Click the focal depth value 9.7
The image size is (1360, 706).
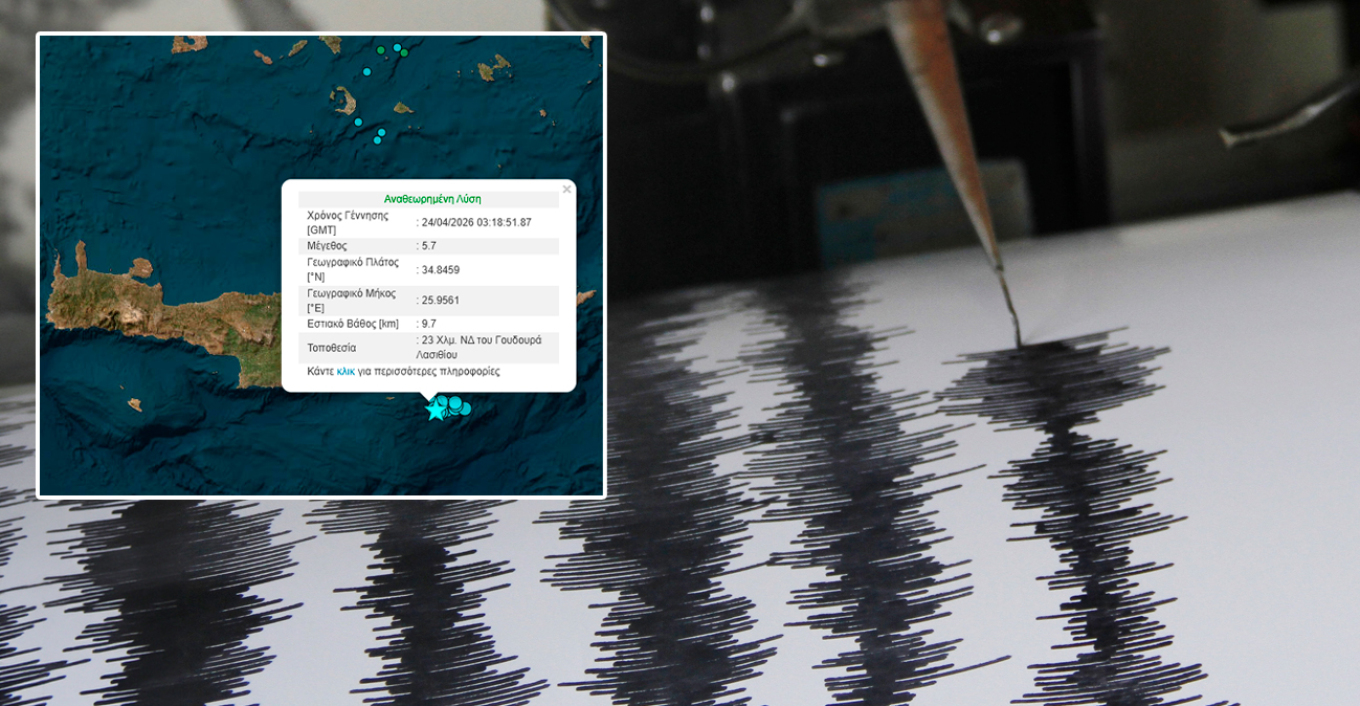coord(429,324)
